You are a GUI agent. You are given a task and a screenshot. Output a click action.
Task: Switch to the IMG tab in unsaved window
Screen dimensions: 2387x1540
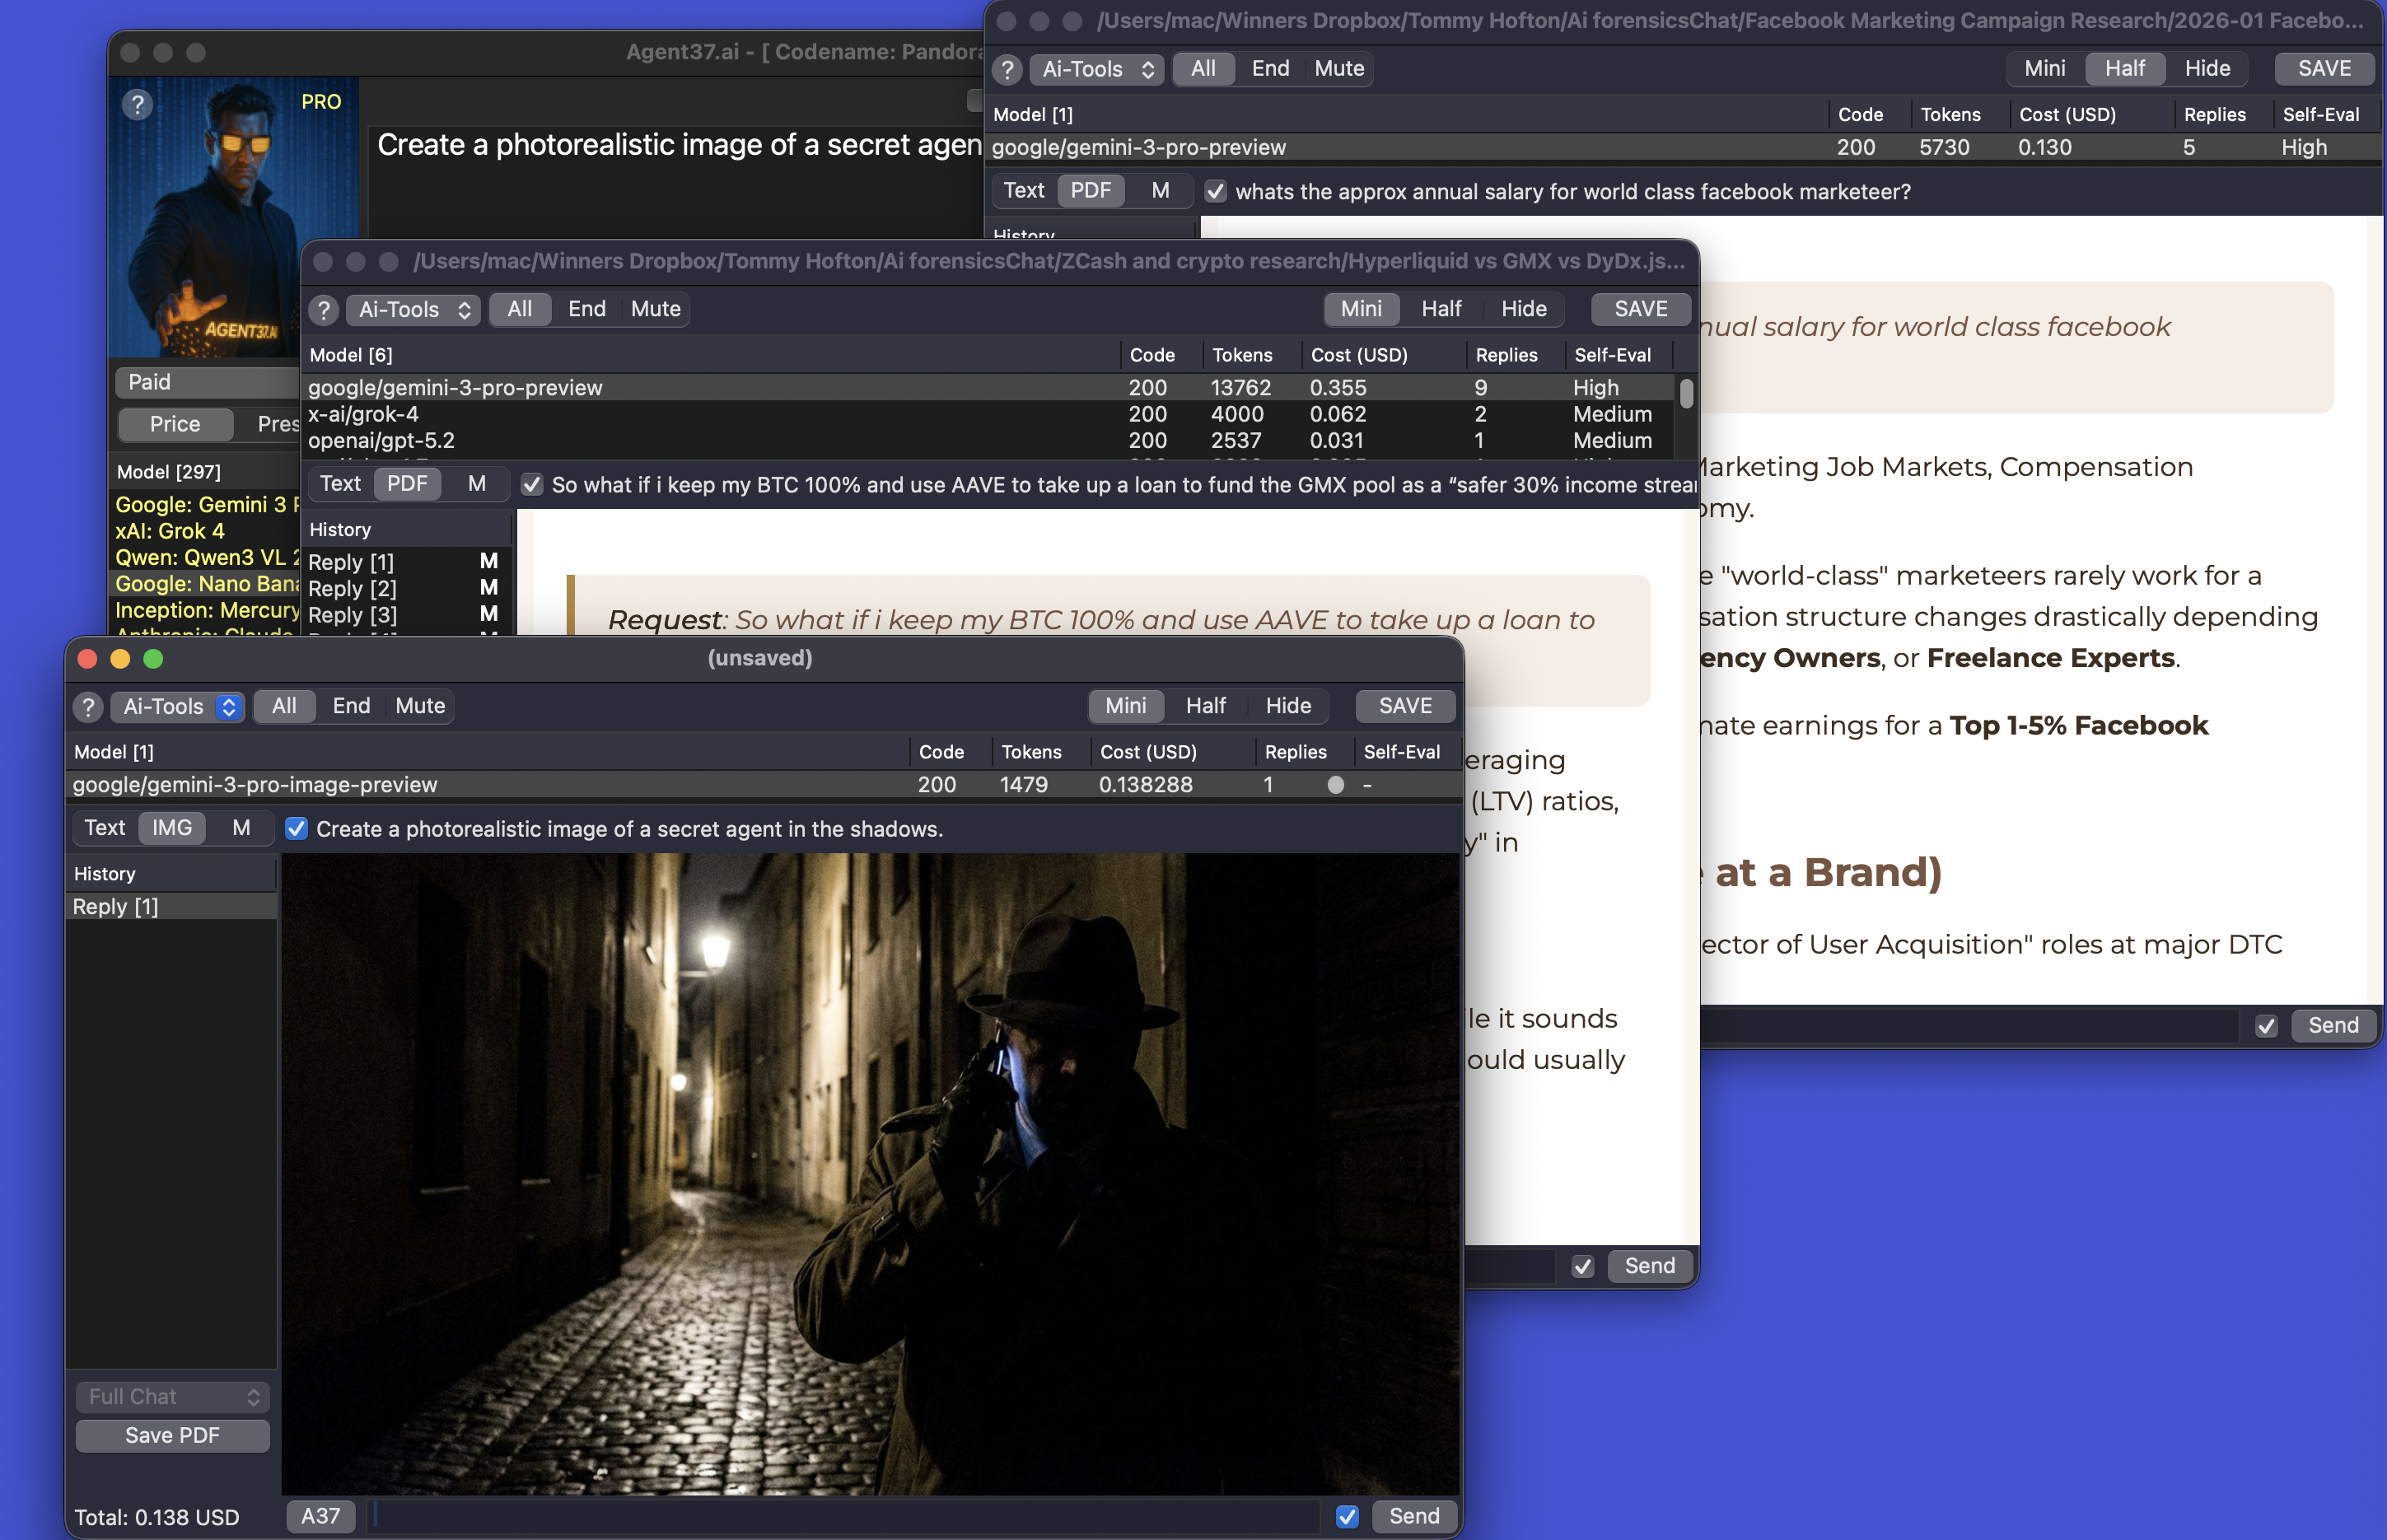[172, 828]
